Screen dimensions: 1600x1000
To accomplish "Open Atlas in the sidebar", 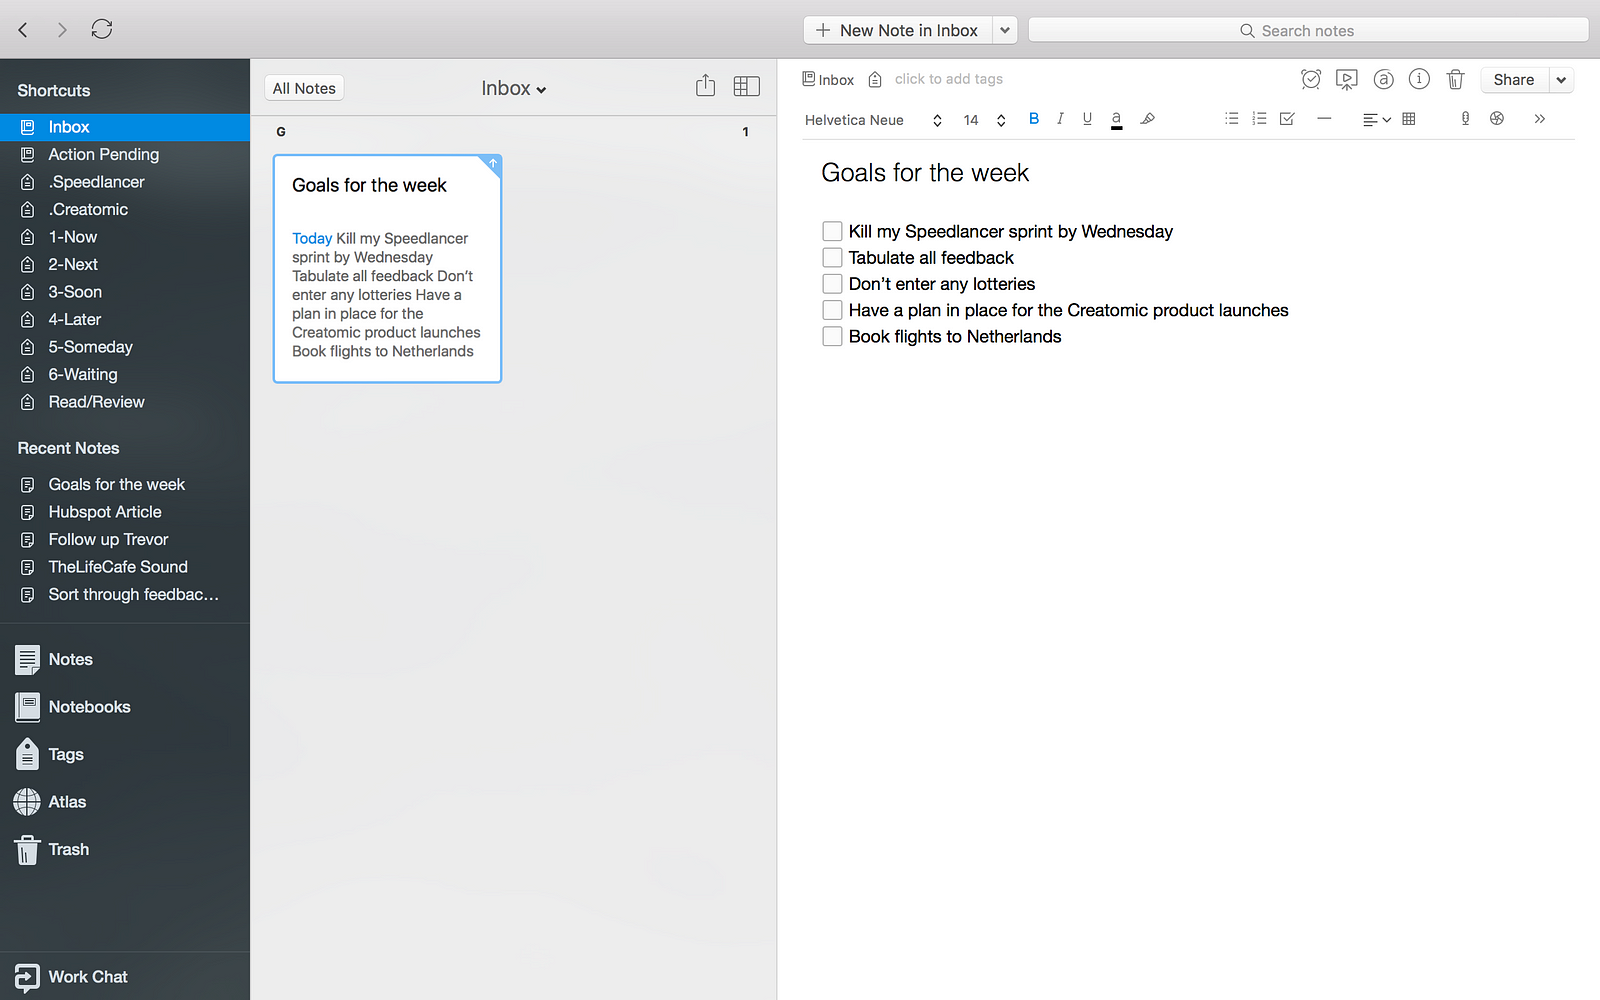I will (x=50, y=802).
